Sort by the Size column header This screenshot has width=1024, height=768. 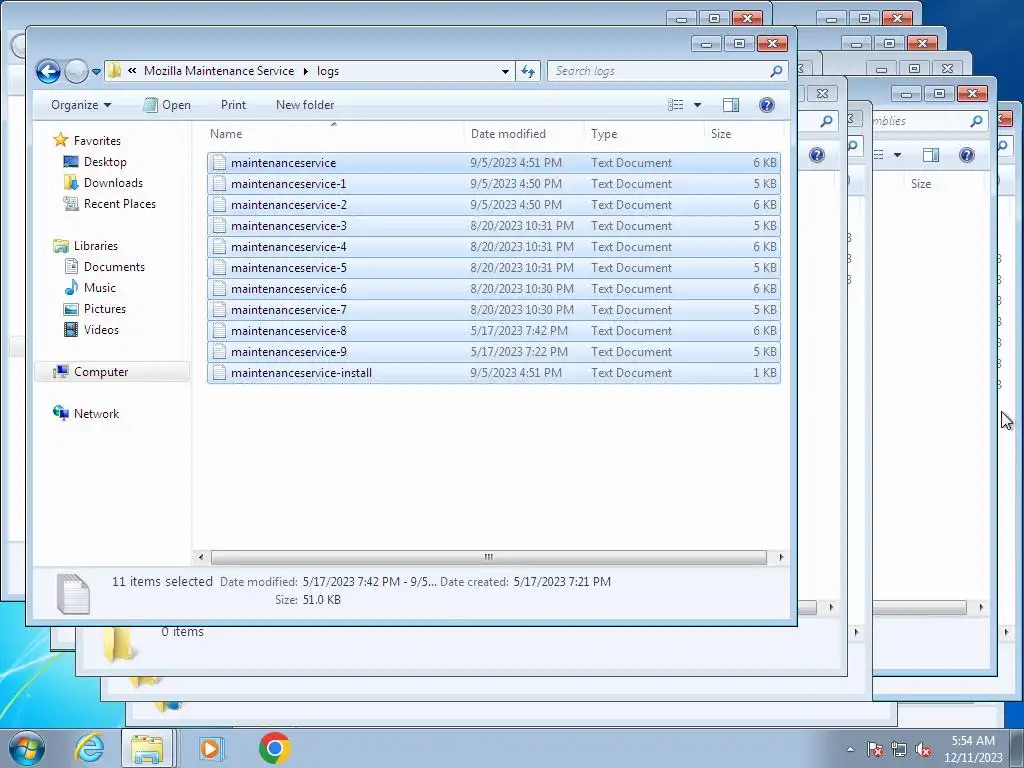[743, 134]
